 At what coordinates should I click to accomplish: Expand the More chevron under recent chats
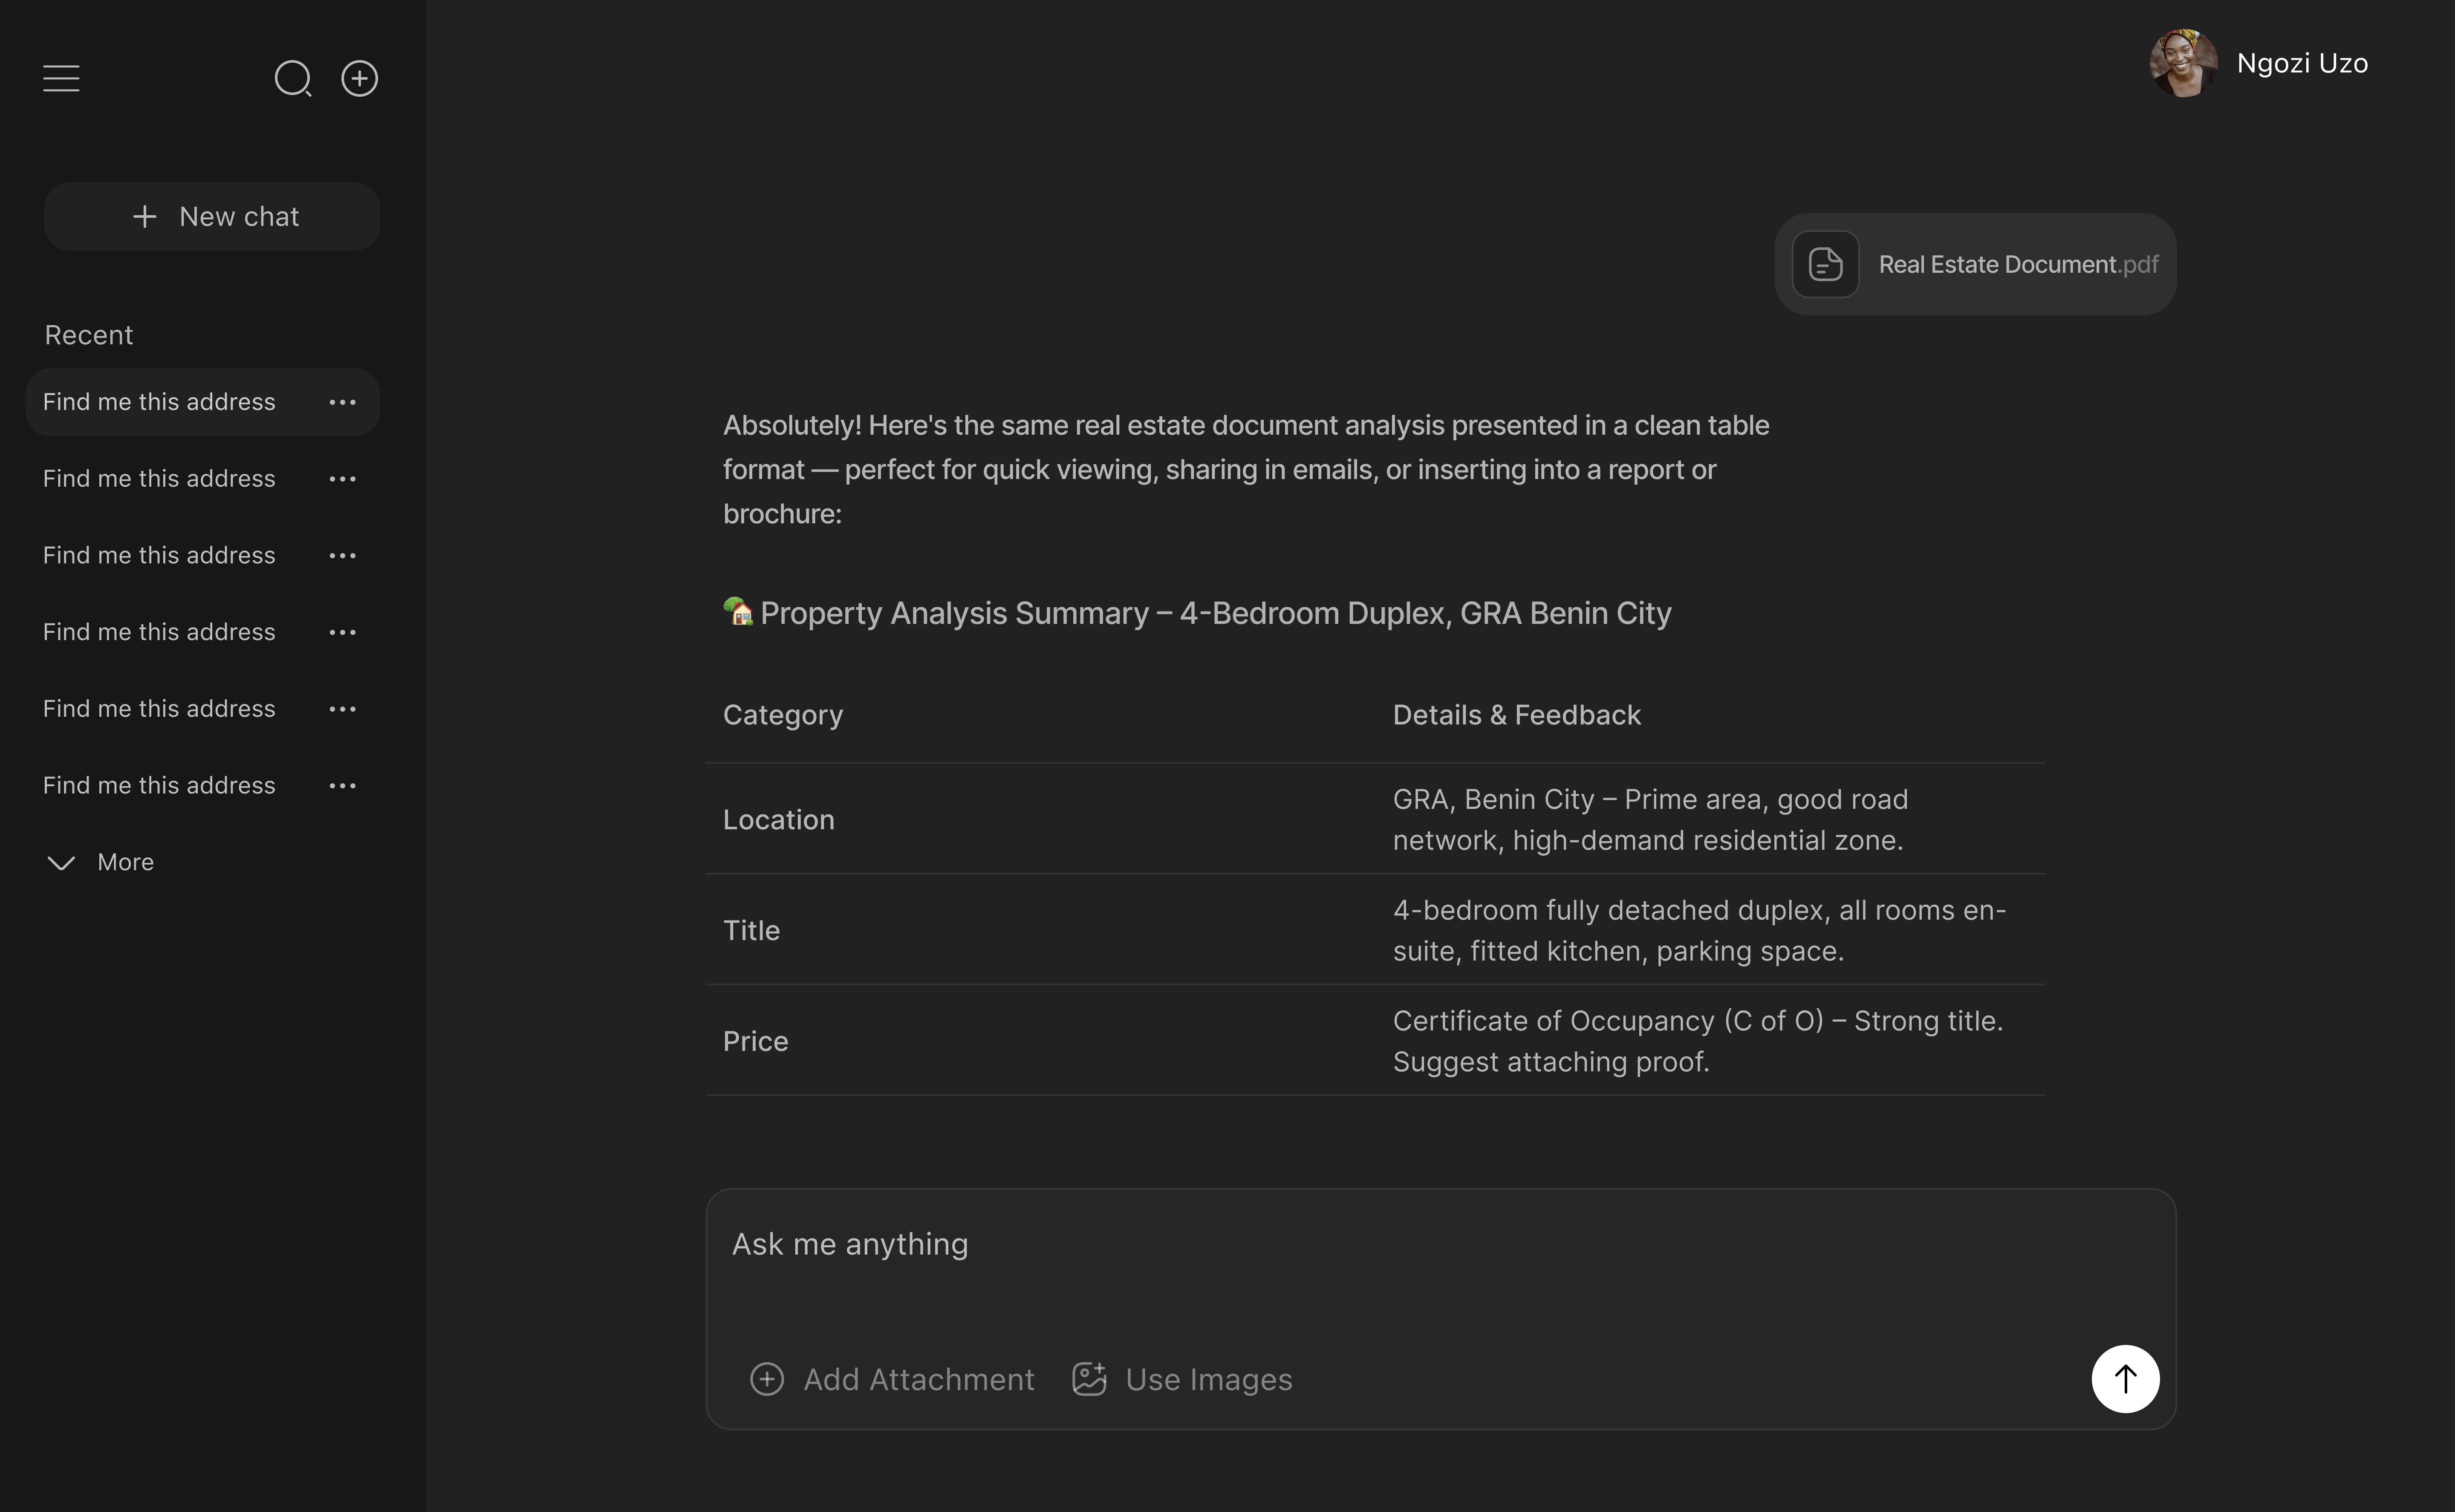point(62,862)
